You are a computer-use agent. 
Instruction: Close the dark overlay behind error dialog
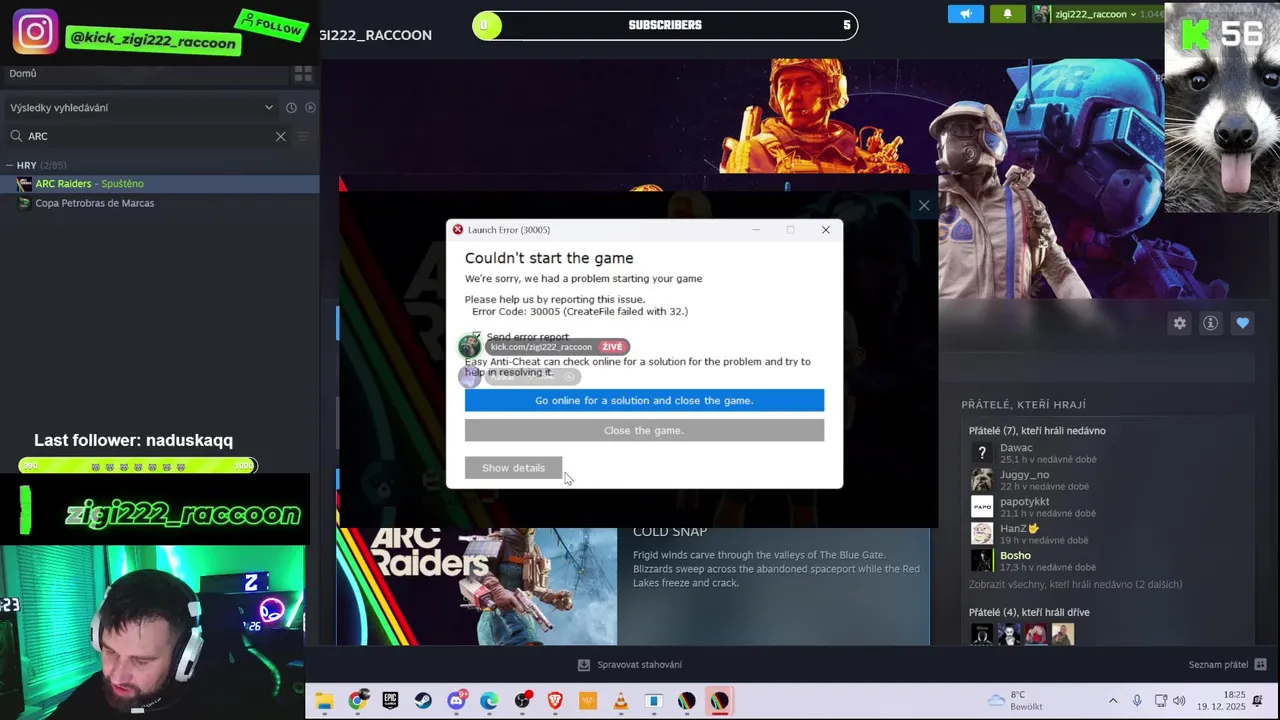point(924,205)
